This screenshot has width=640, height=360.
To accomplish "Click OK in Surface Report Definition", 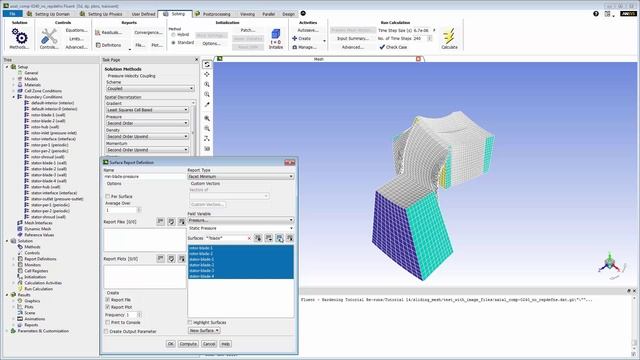I will (171, 344).
